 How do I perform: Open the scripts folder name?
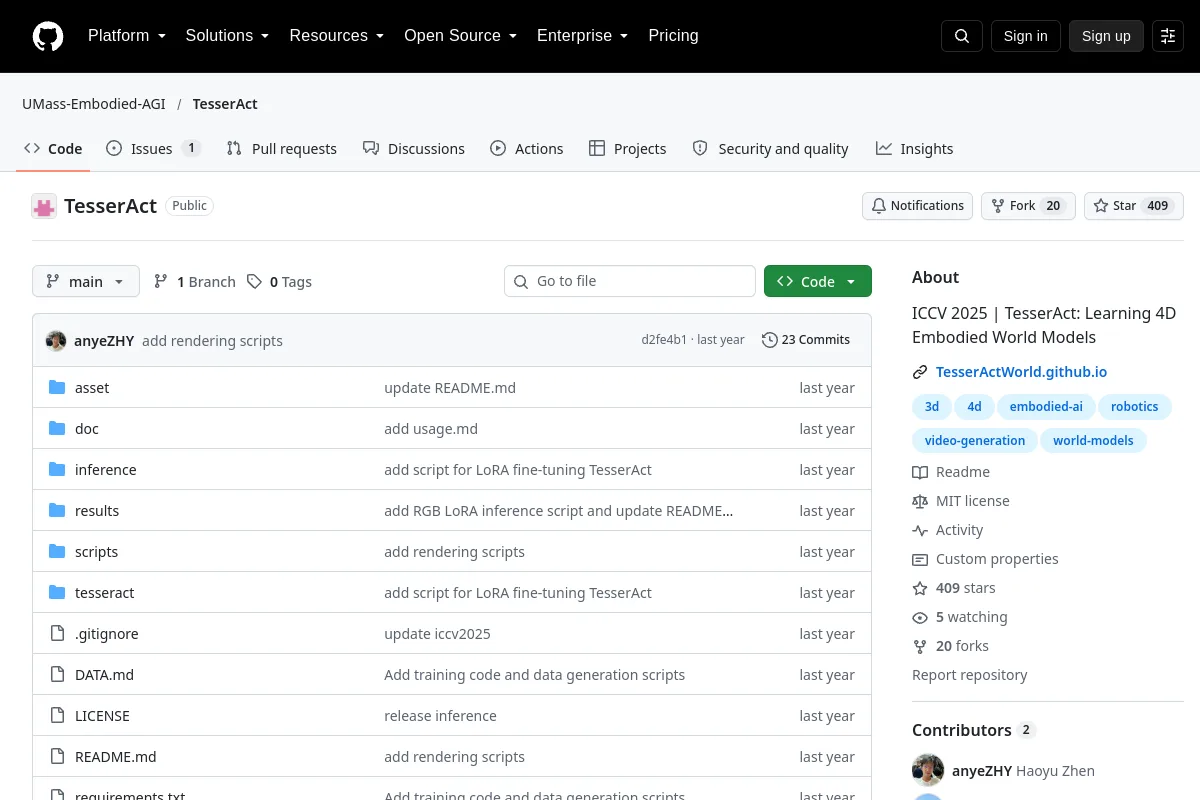96,552
